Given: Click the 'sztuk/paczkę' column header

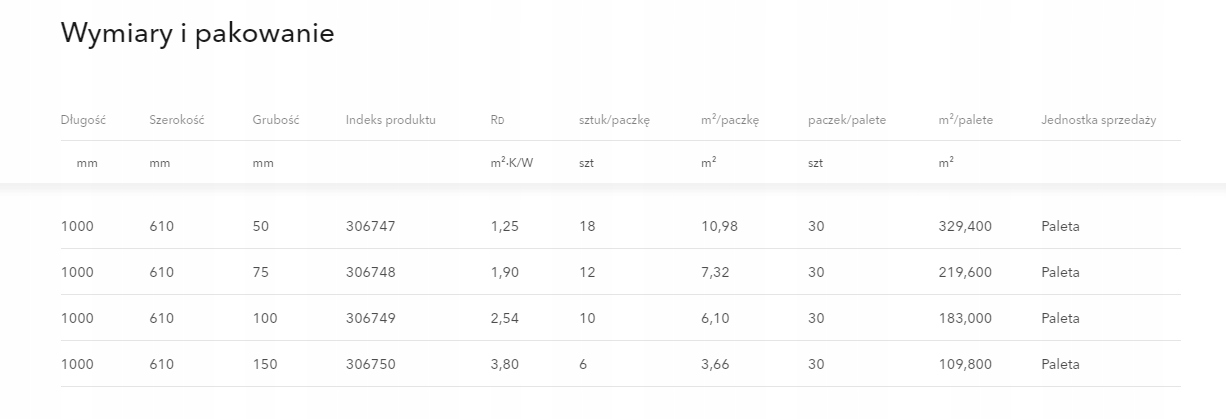Looking at the screenshot, I should click(615, 120).
